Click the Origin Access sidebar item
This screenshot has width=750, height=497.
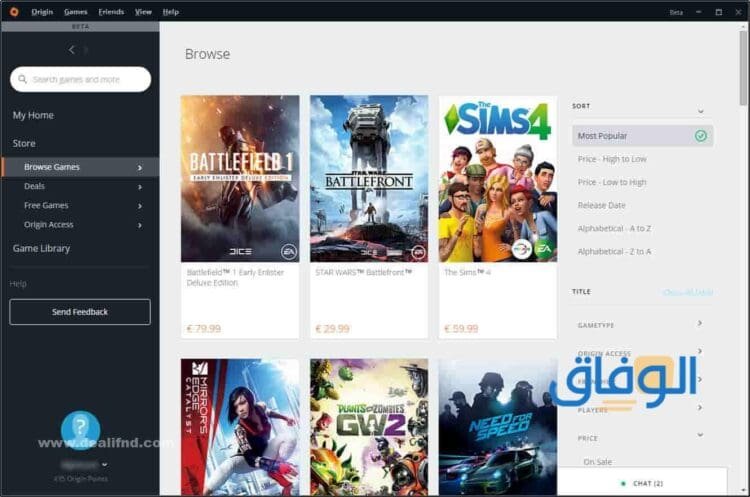(x=48, y=224)
